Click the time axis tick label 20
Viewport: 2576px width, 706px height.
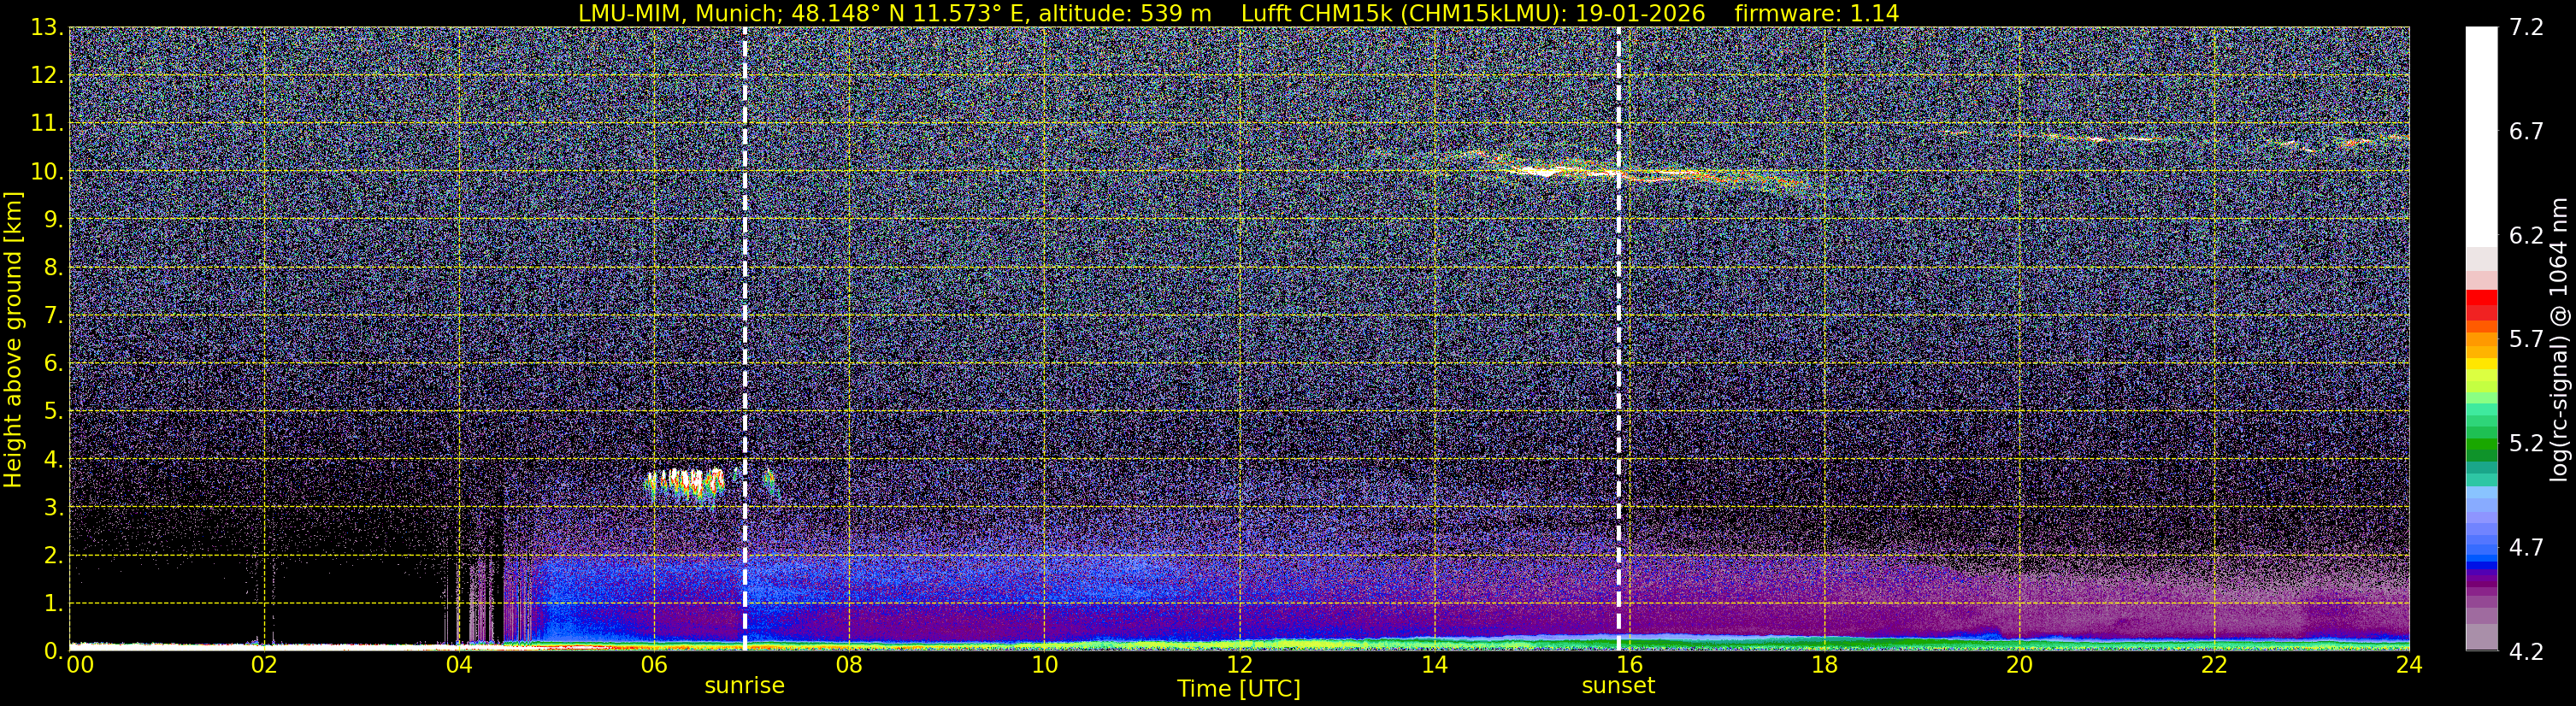point(2019,665)
